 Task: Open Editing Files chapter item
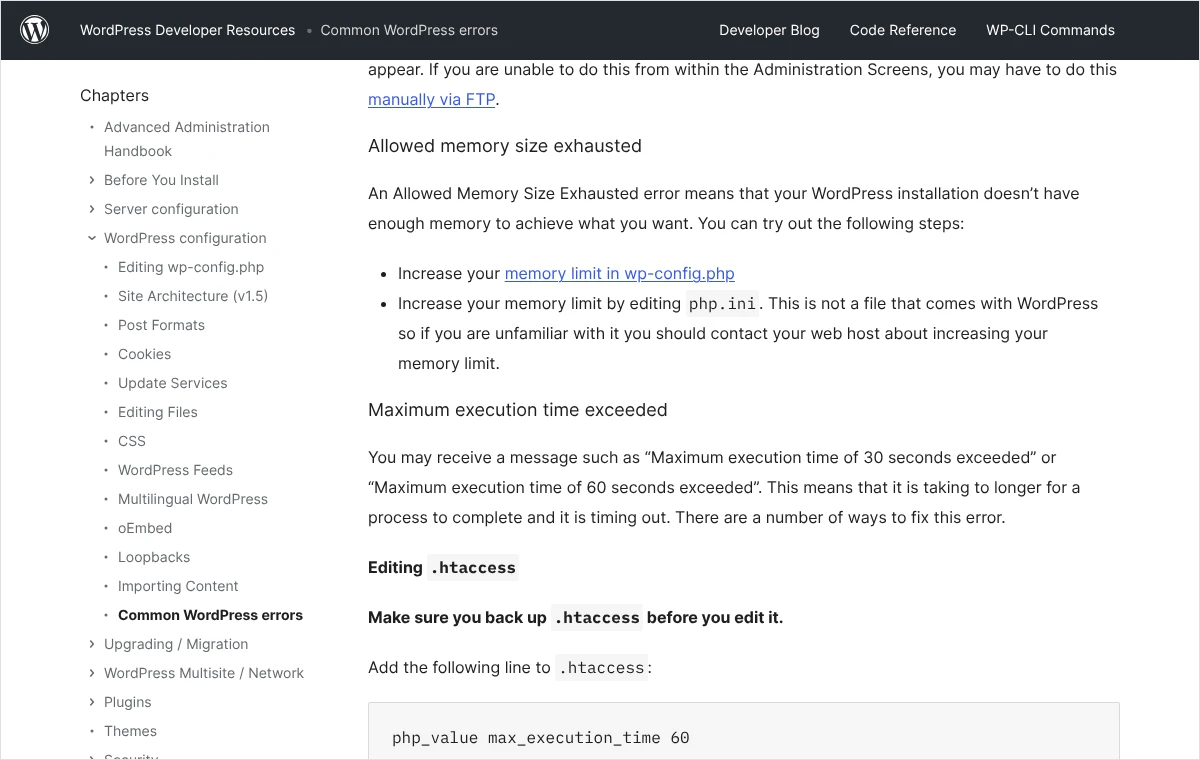point(158,412)
